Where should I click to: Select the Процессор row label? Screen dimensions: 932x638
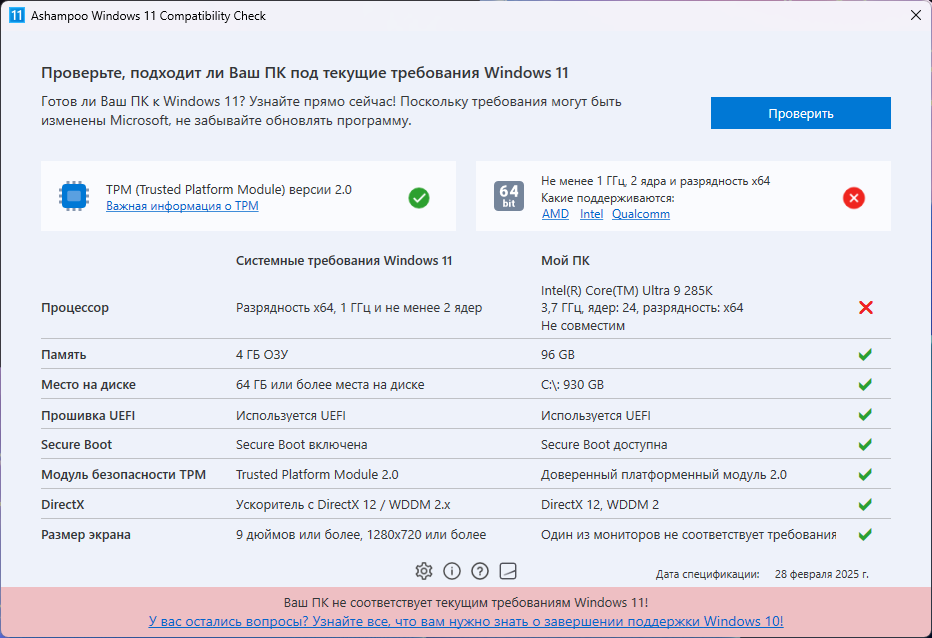[x=75, y=308]
